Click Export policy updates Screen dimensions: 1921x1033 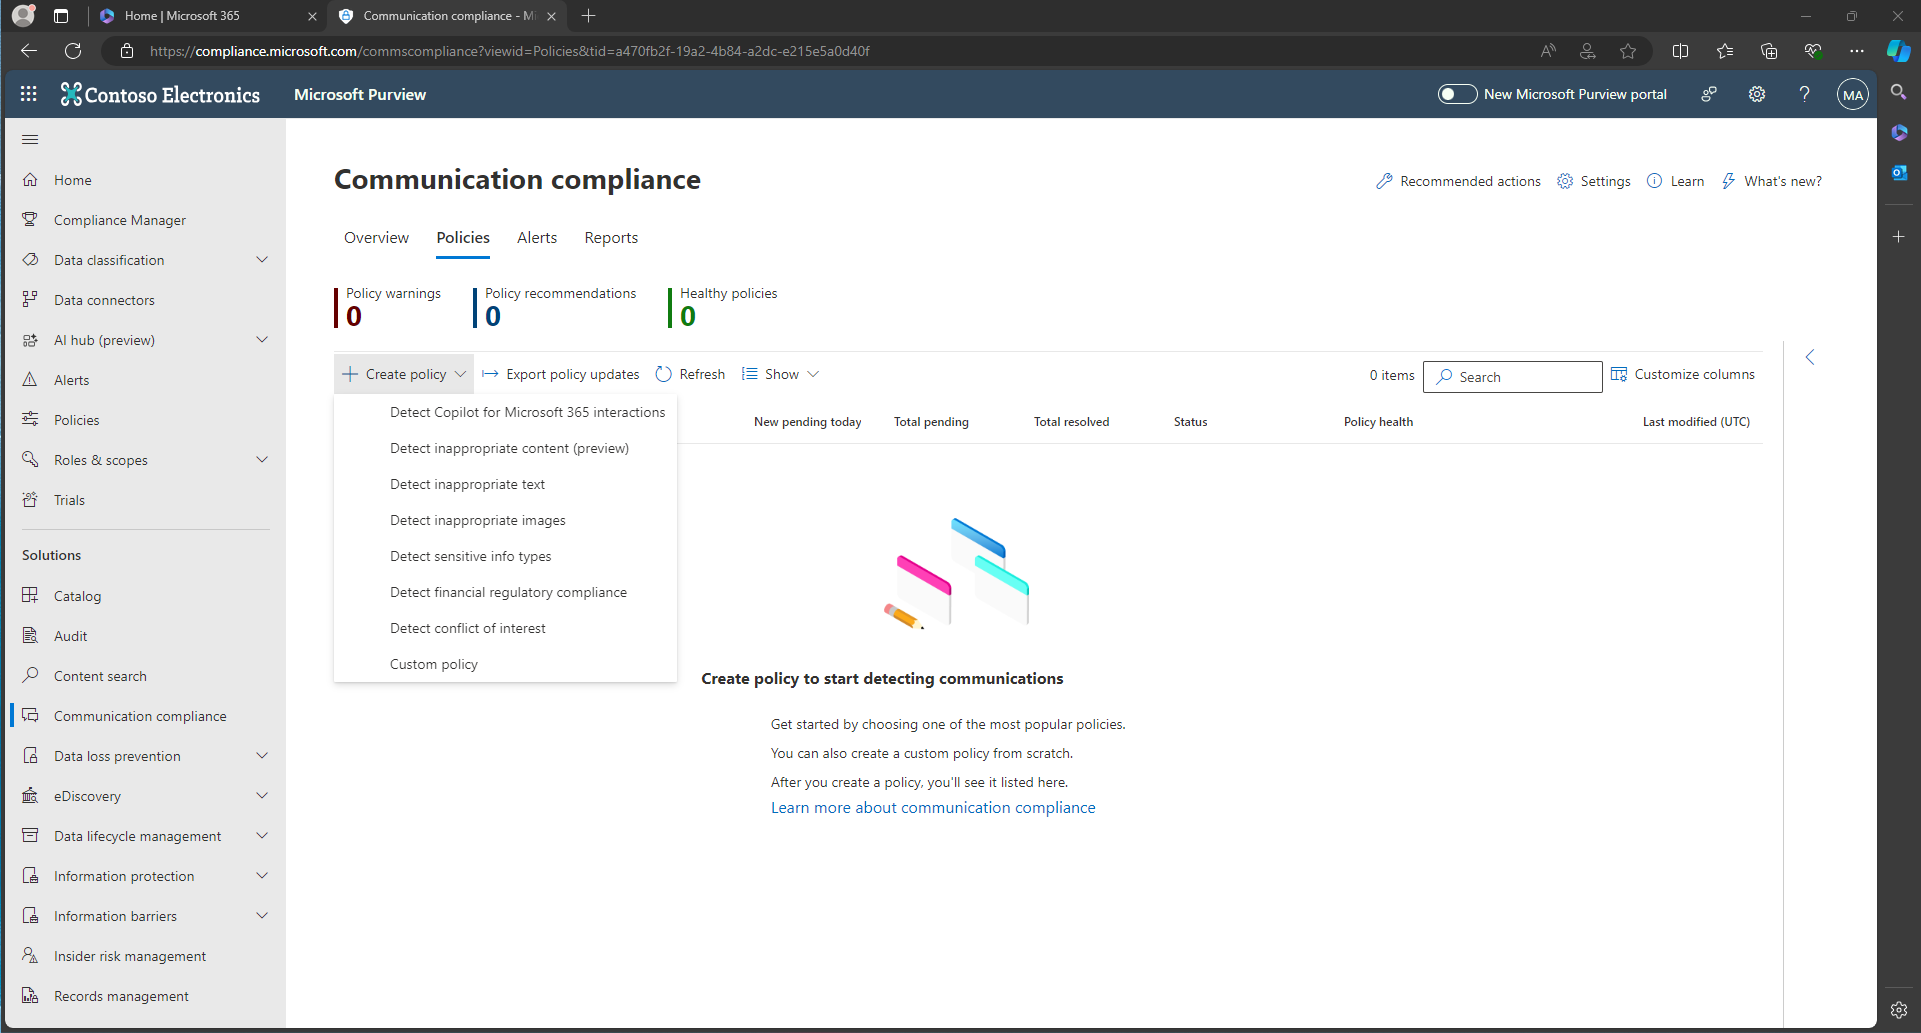[561, 374]
